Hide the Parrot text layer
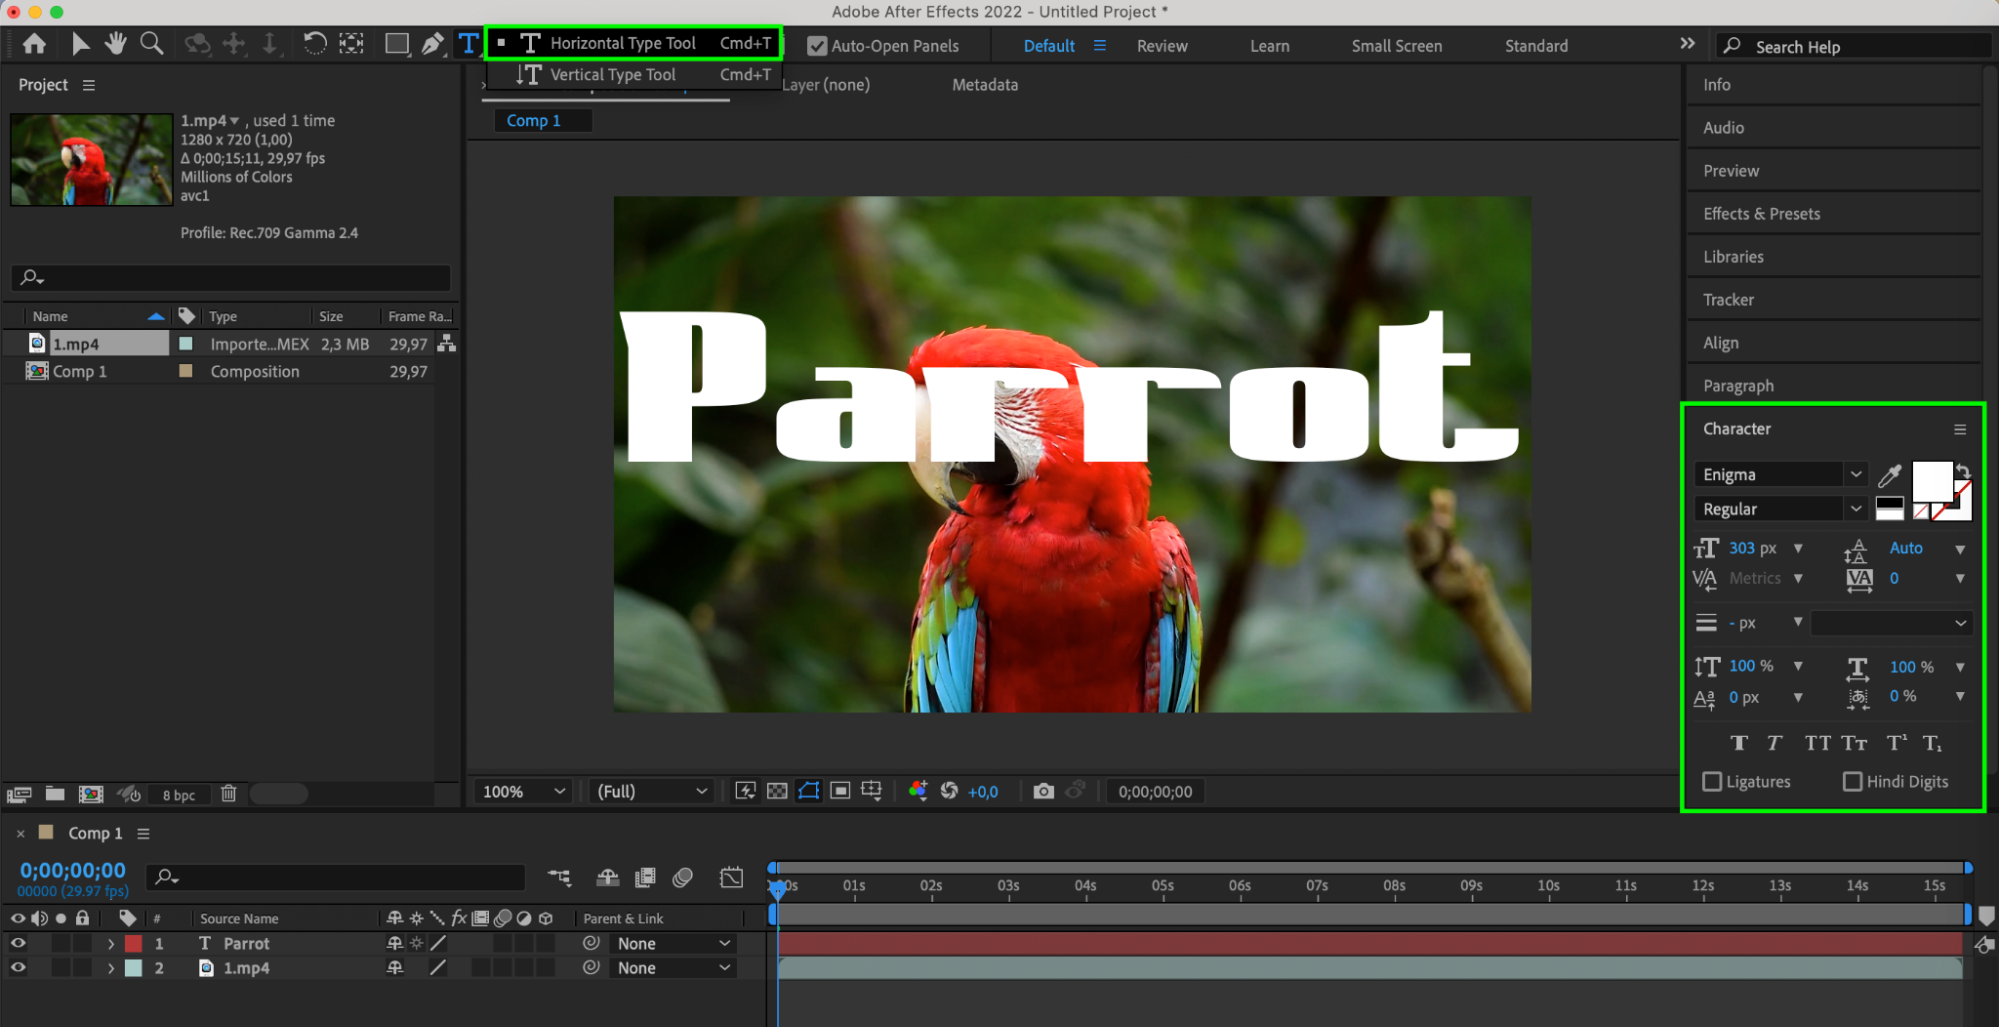Viewport: 1999px width, 1027px height. (x=18, y=943)
